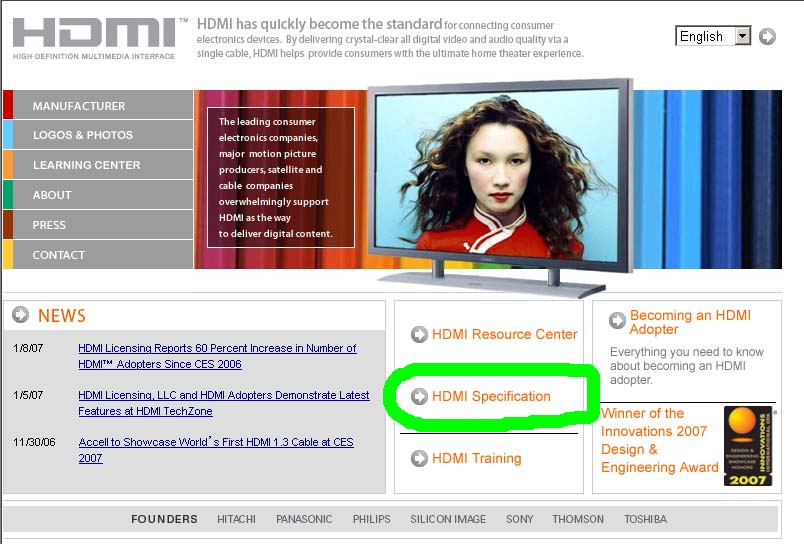Screen dimensions: 804x544
Task: Click arrow icon beside HDMI Training
Action: pos(419,458)
